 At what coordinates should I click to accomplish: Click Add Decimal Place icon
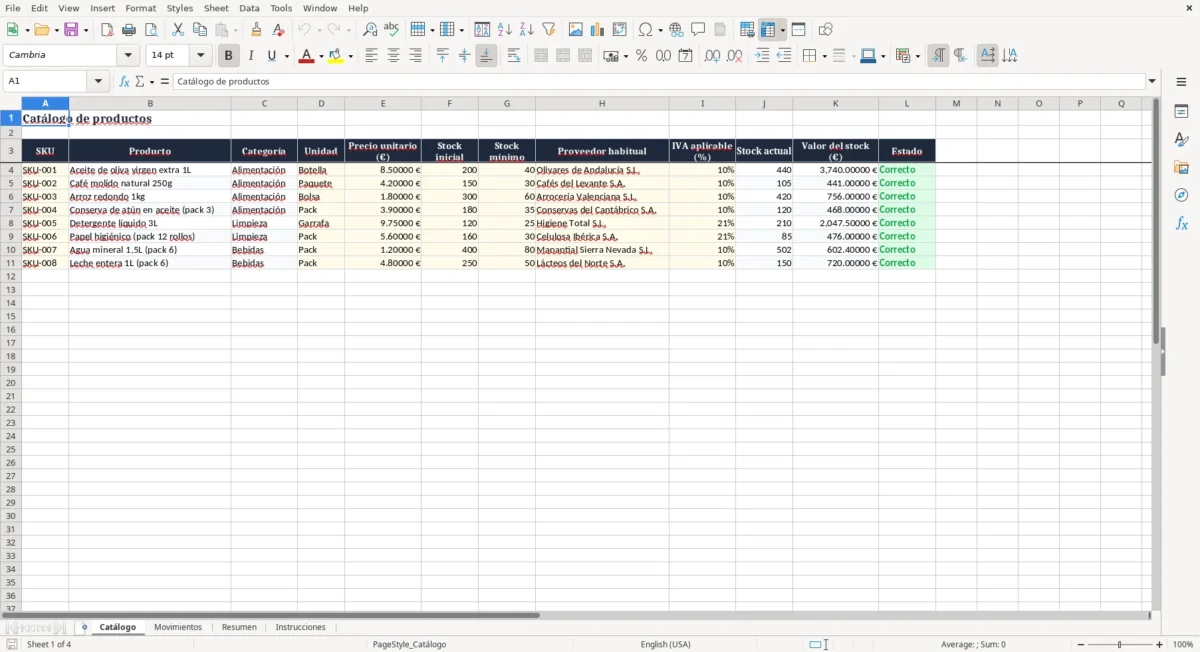point(712,56)
